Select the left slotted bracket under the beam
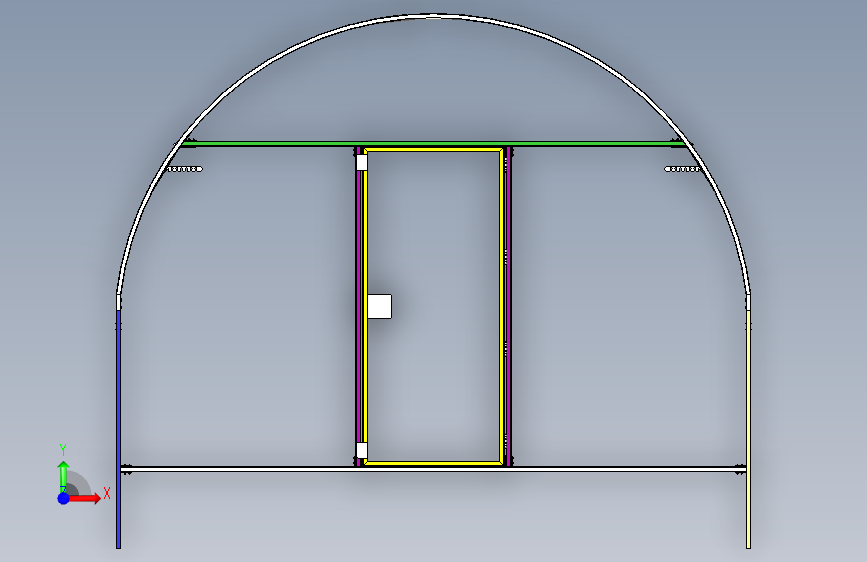The image size is (867, 562). click(x=185, y=169)
